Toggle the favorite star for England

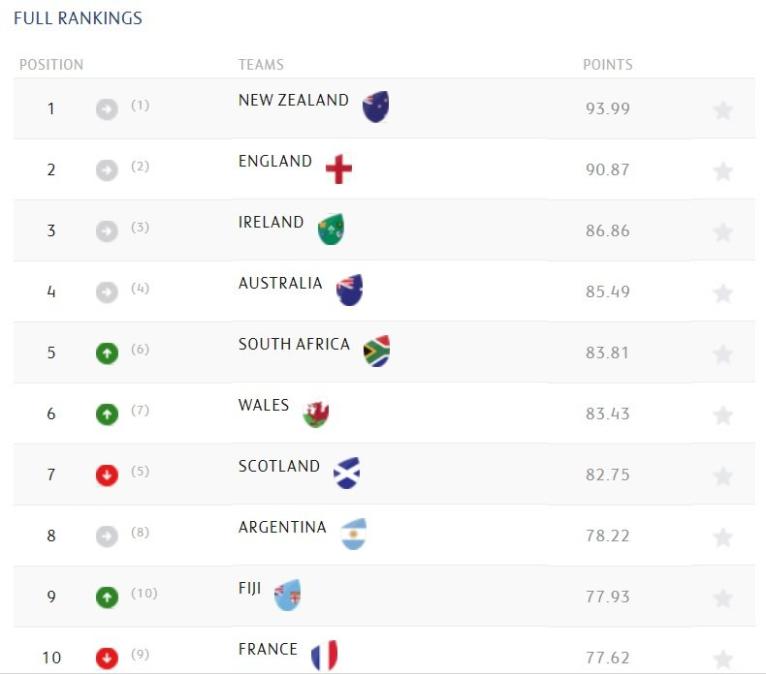click(723, 171)
